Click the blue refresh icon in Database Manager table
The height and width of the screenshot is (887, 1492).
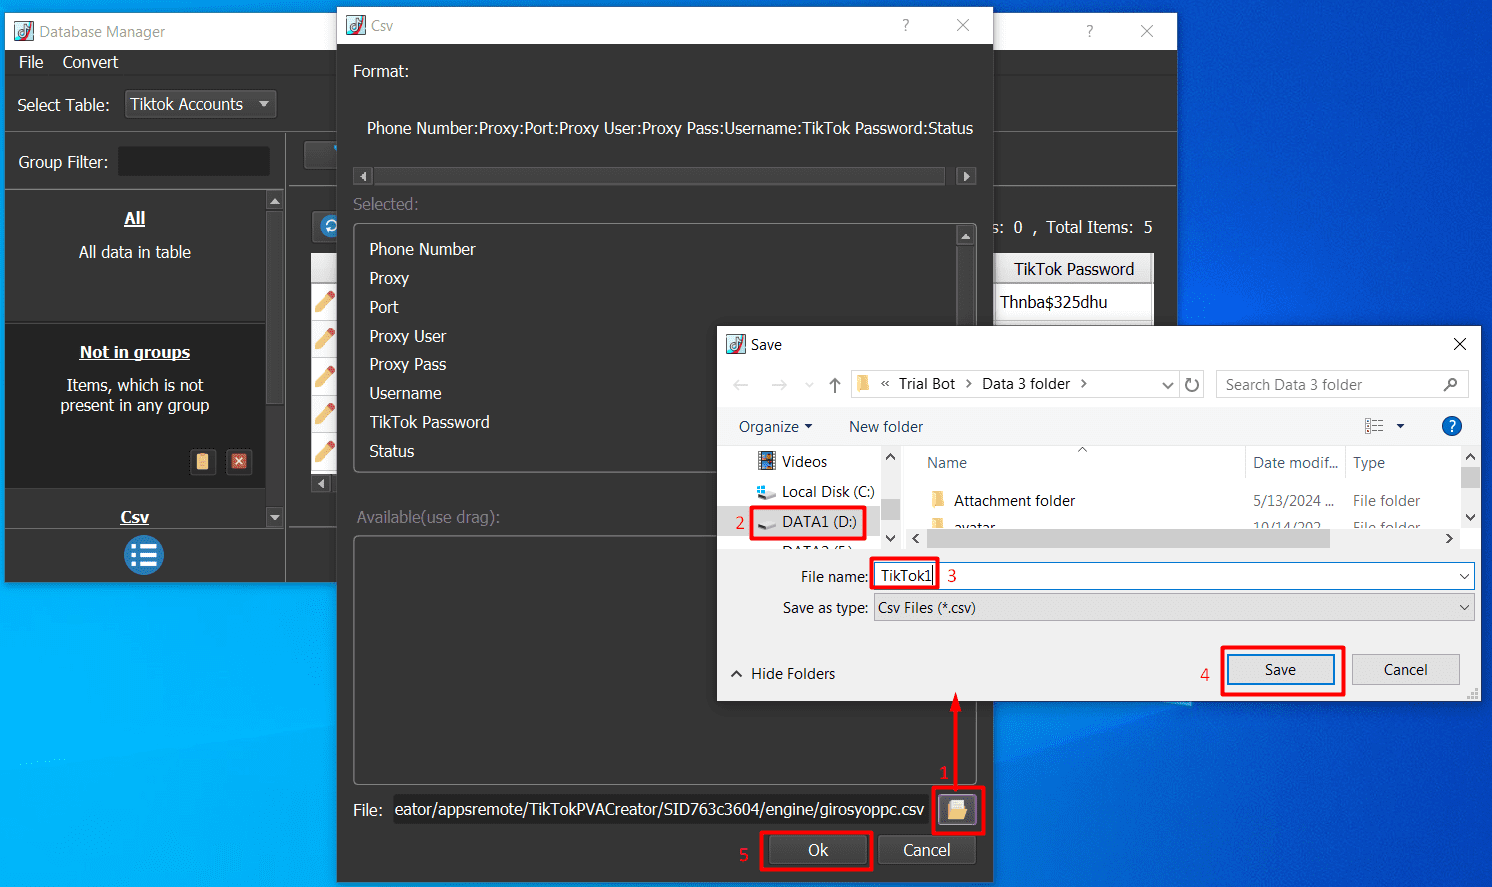328,226
